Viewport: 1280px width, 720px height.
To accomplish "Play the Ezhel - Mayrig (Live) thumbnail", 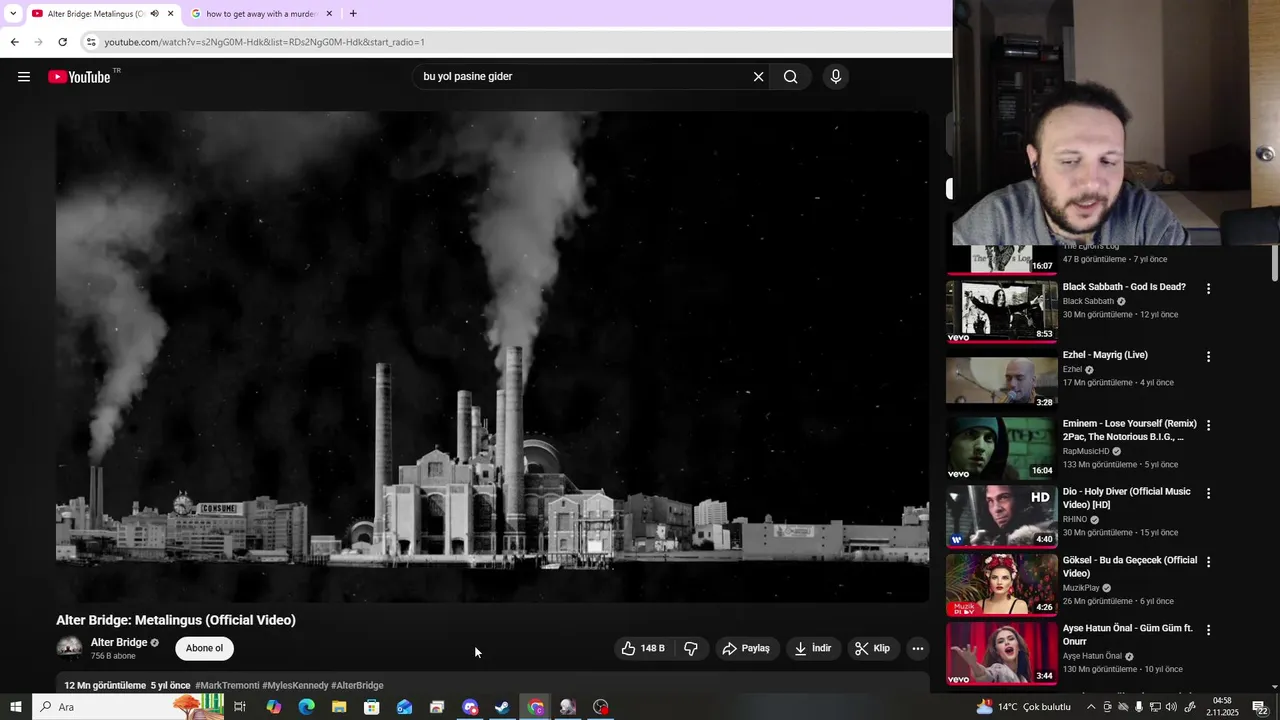I will [x=1002, y=380].
